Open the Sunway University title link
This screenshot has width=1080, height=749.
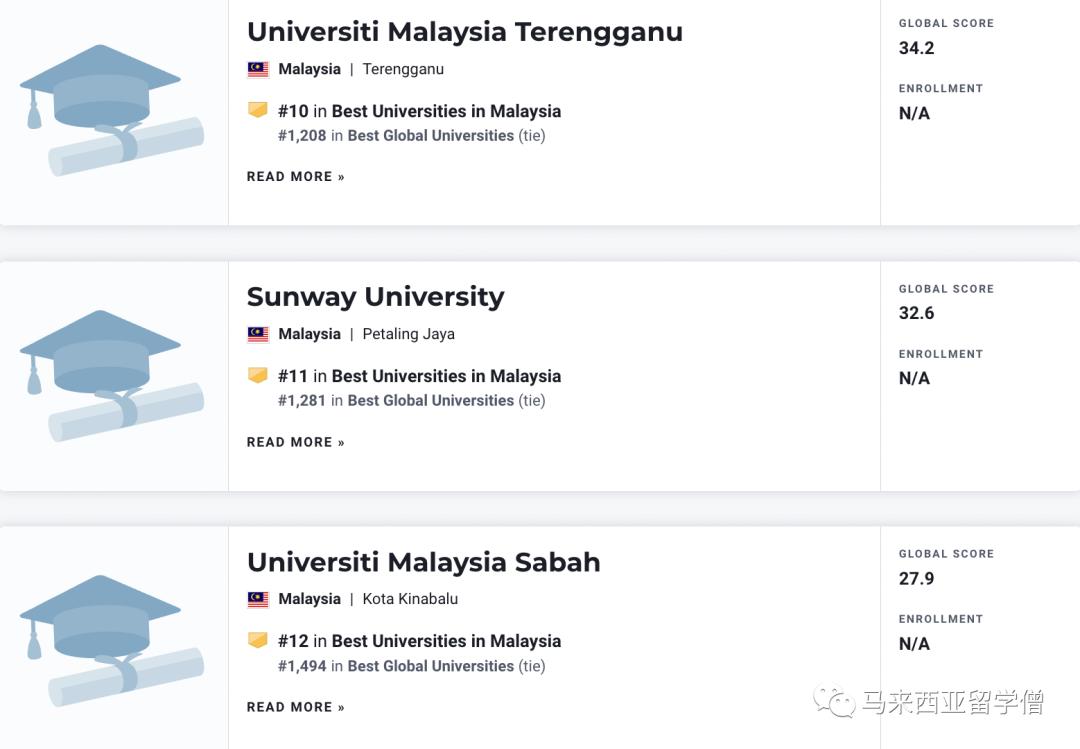click(375, 297)
